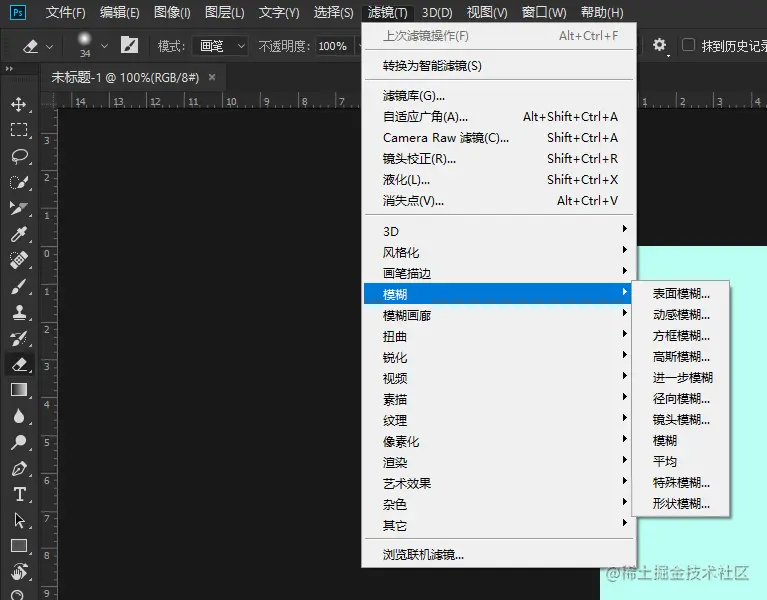Click the Photoshop Ps logo icon
The image size is (767, 600).
coord(18,12)
